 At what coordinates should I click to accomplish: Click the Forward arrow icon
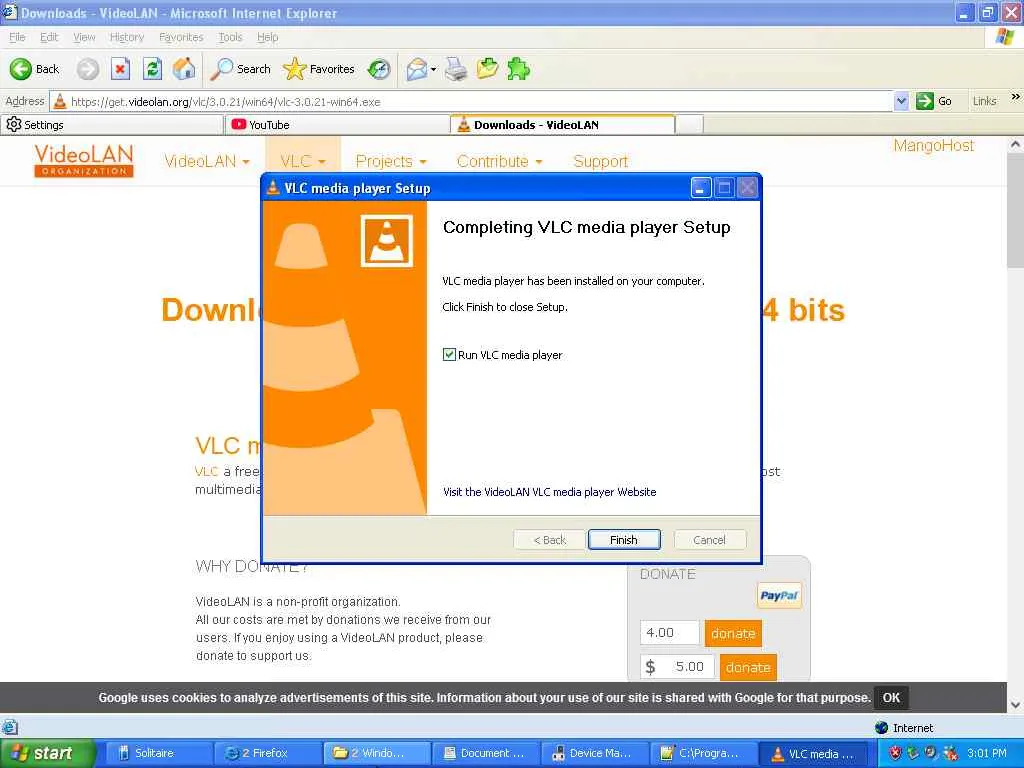(x=88, y=69)
